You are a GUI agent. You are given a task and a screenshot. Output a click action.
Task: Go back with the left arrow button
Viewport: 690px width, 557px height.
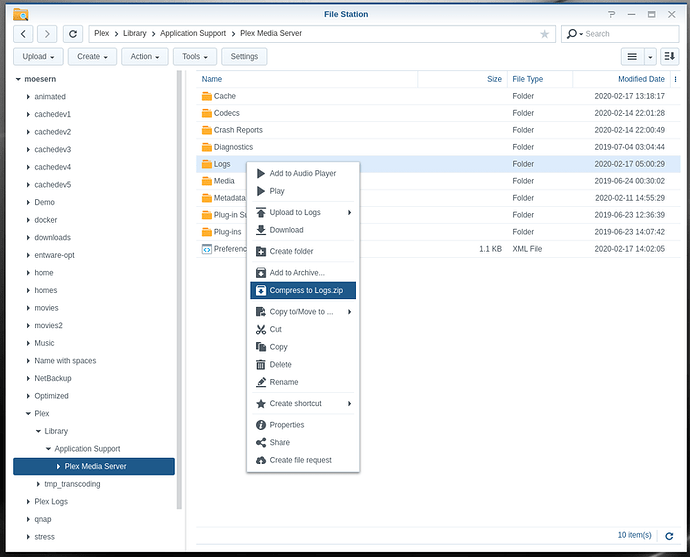(23, 34)
